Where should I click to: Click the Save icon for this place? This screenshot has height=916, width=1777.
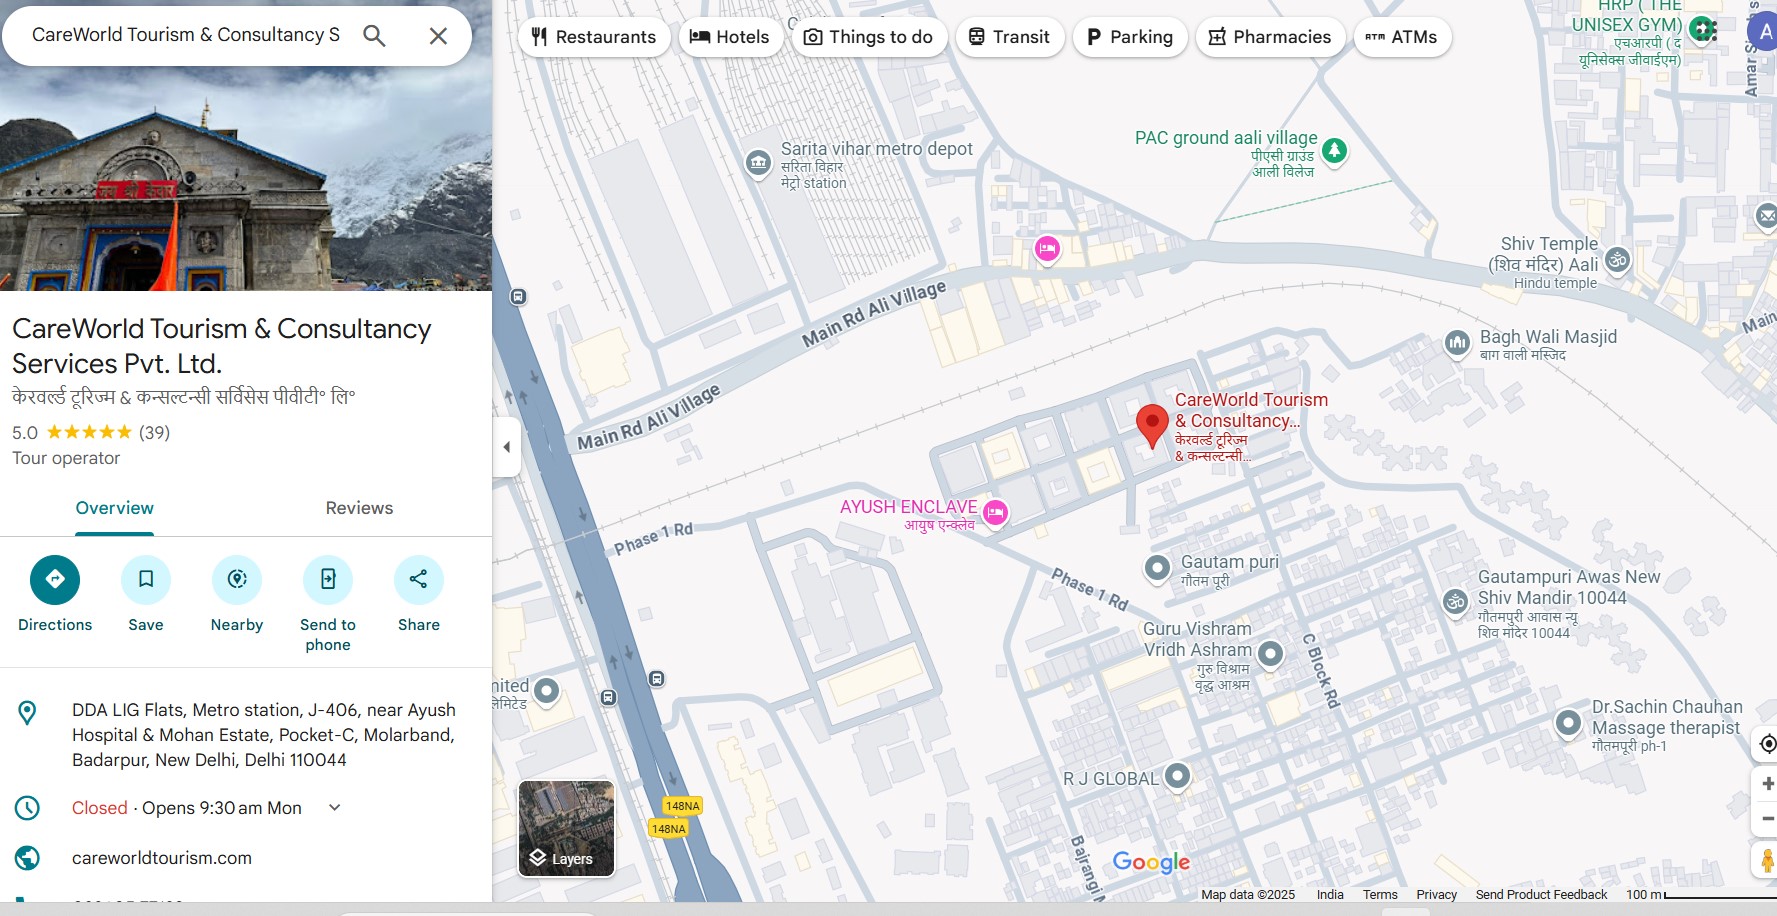pos(146,580)
